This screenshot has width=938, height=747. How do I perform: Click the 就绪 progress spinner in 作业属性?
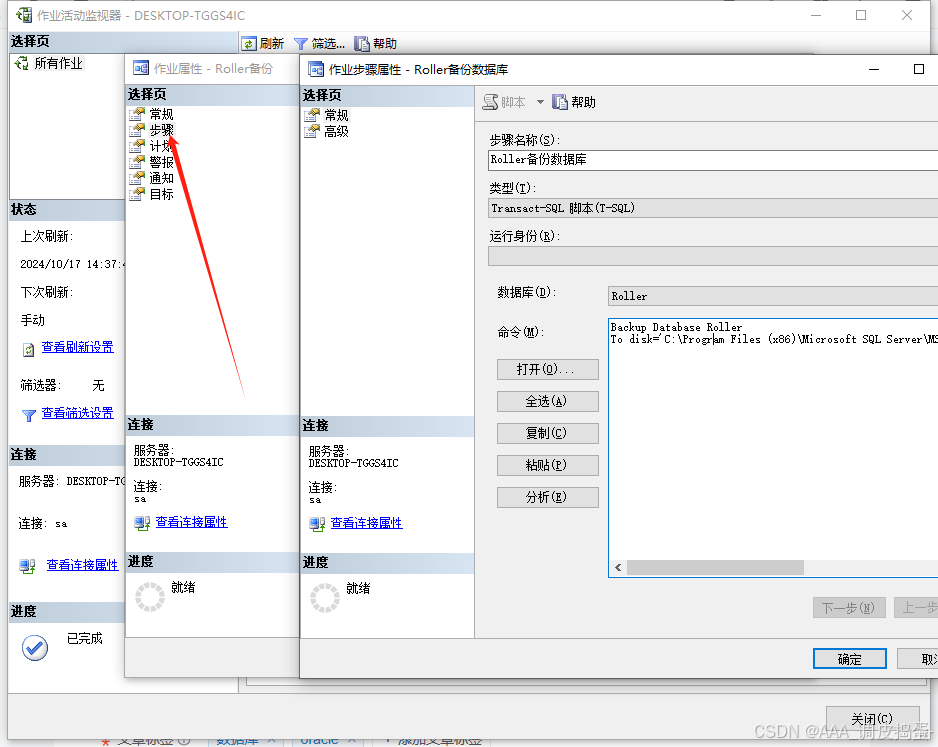[x=150, y=597]
